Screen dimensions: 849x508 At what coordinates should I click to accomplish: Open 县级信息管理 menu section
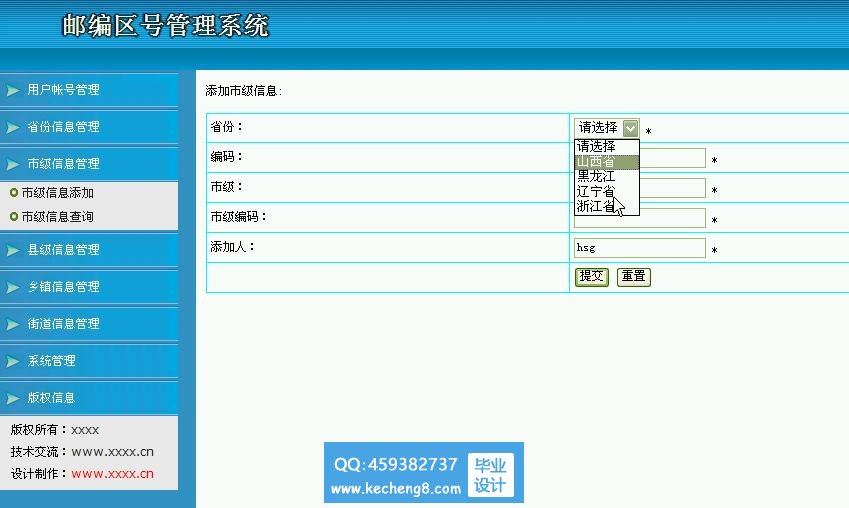point(89,250)
